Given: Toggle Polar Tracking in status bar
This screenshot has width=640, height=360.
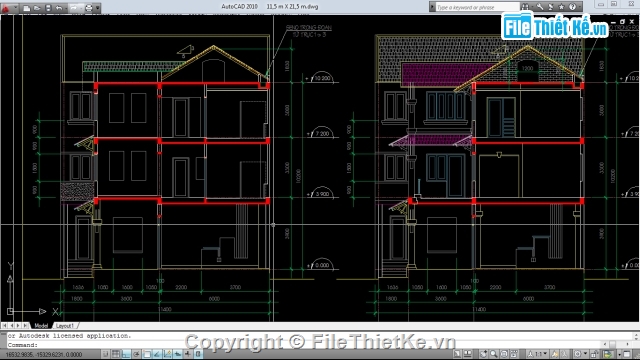Looking at the screenshot, I should click(x=136, y=354).
